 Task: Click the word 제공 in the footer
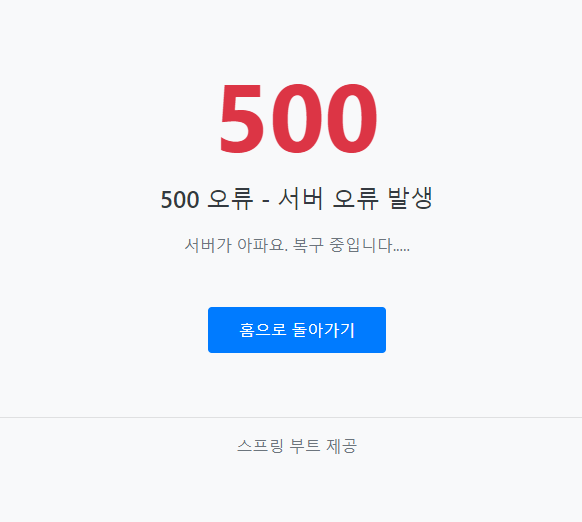[341, 446]
